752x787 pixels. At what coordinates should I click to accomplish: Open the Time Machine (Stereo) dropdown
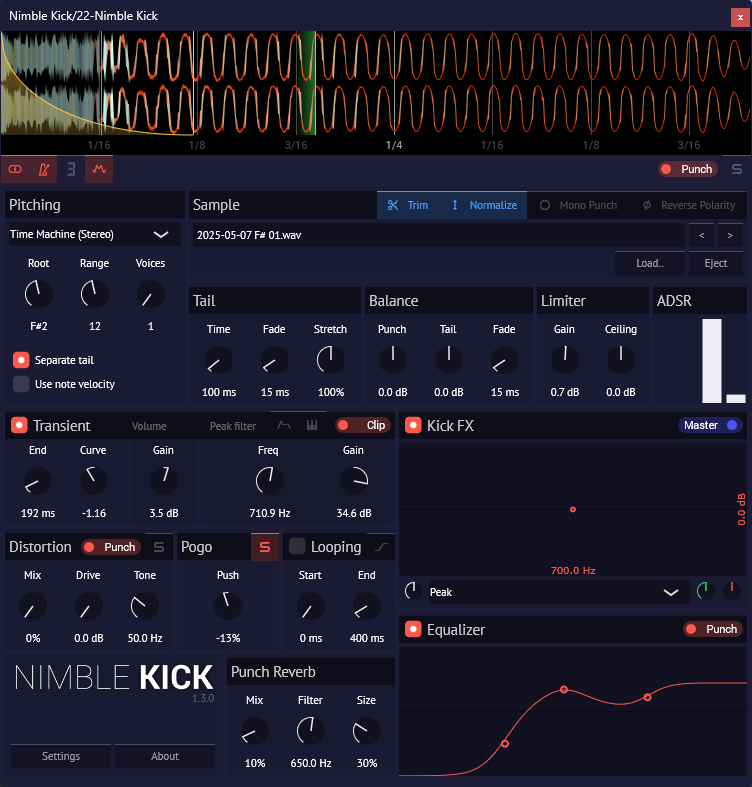(94, 234)
